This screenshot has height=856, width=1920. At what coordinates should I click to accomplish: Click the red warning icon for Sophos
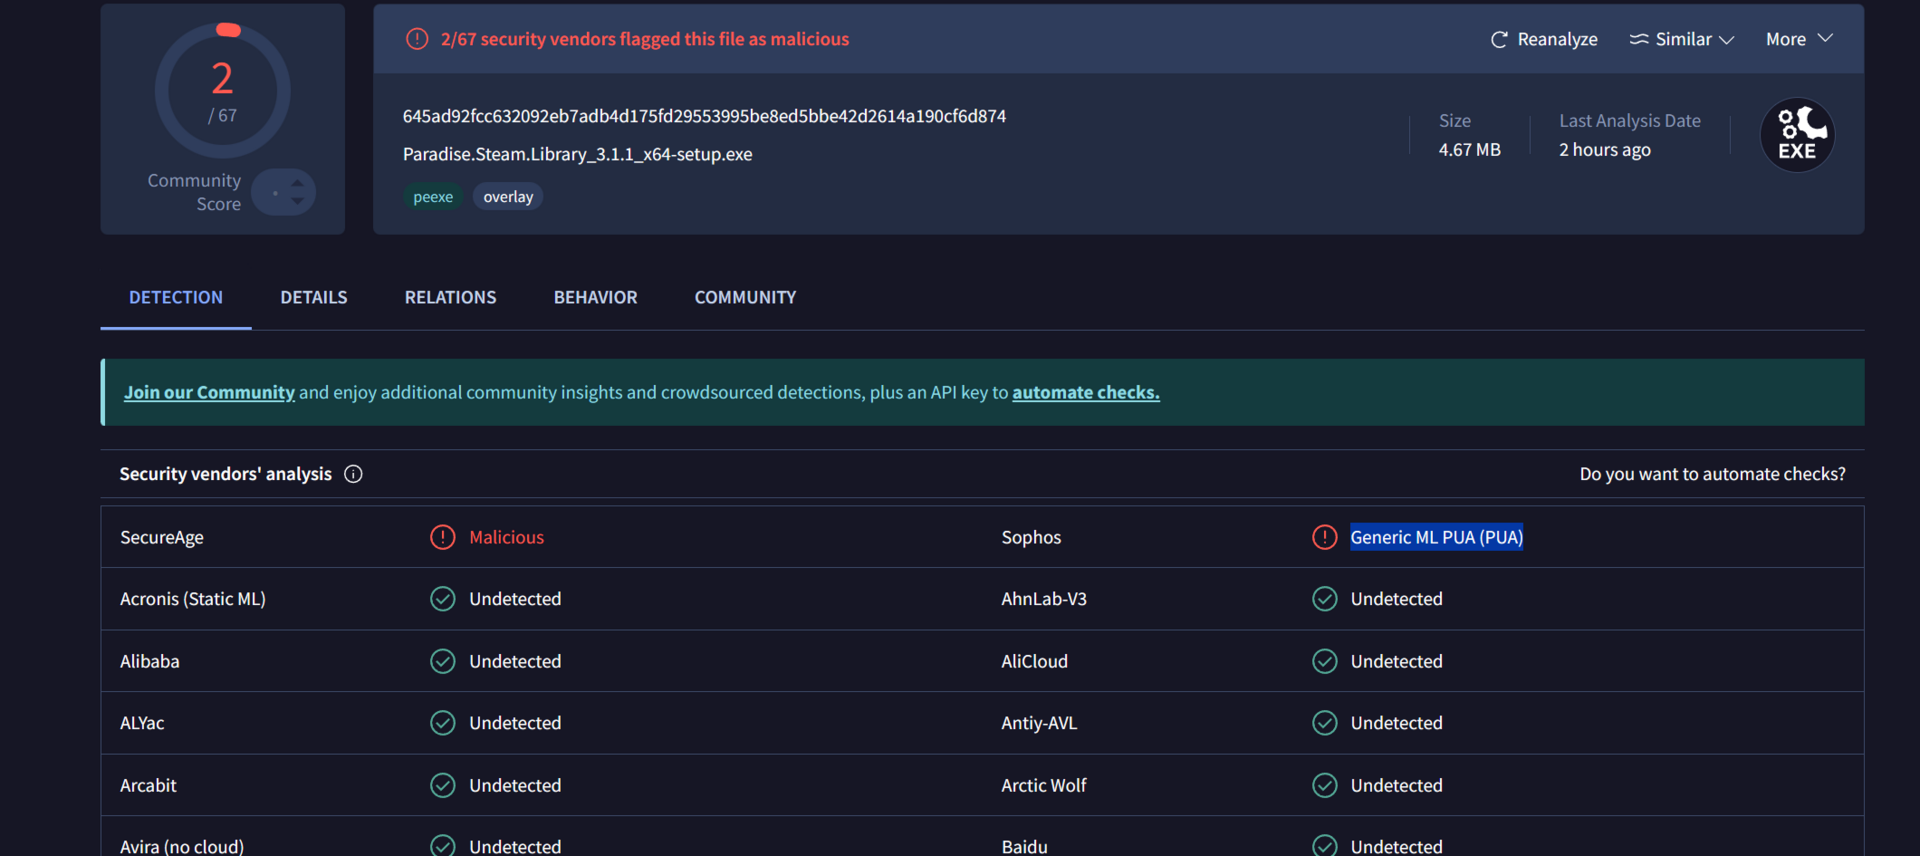[x=1324, y=537]
